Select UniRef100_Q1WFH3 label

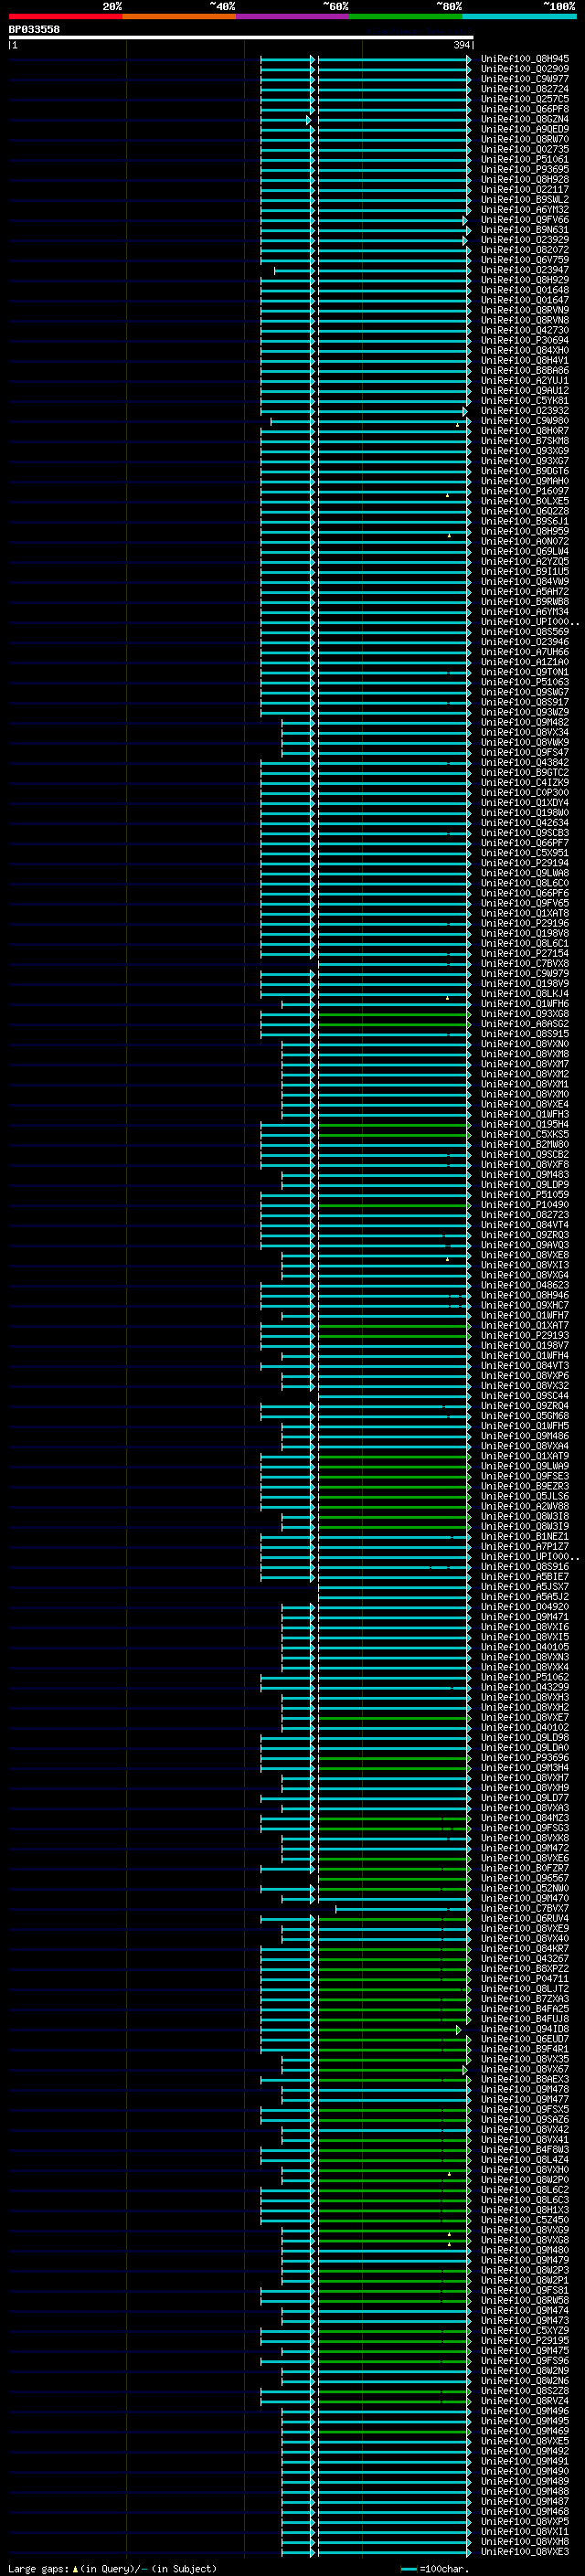pos(525,1115)
